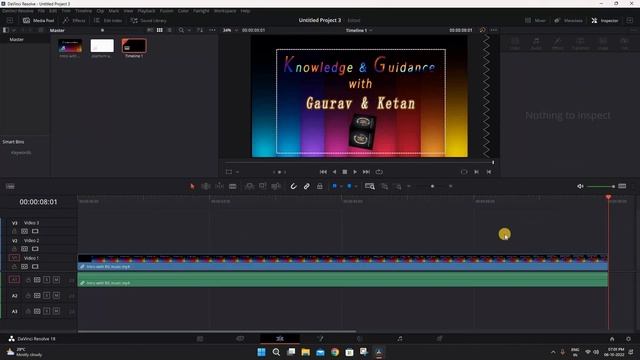Click the Overwrite Clip icon
The height and width of the screenshot is (360, 640).
(x=263, y=187)
